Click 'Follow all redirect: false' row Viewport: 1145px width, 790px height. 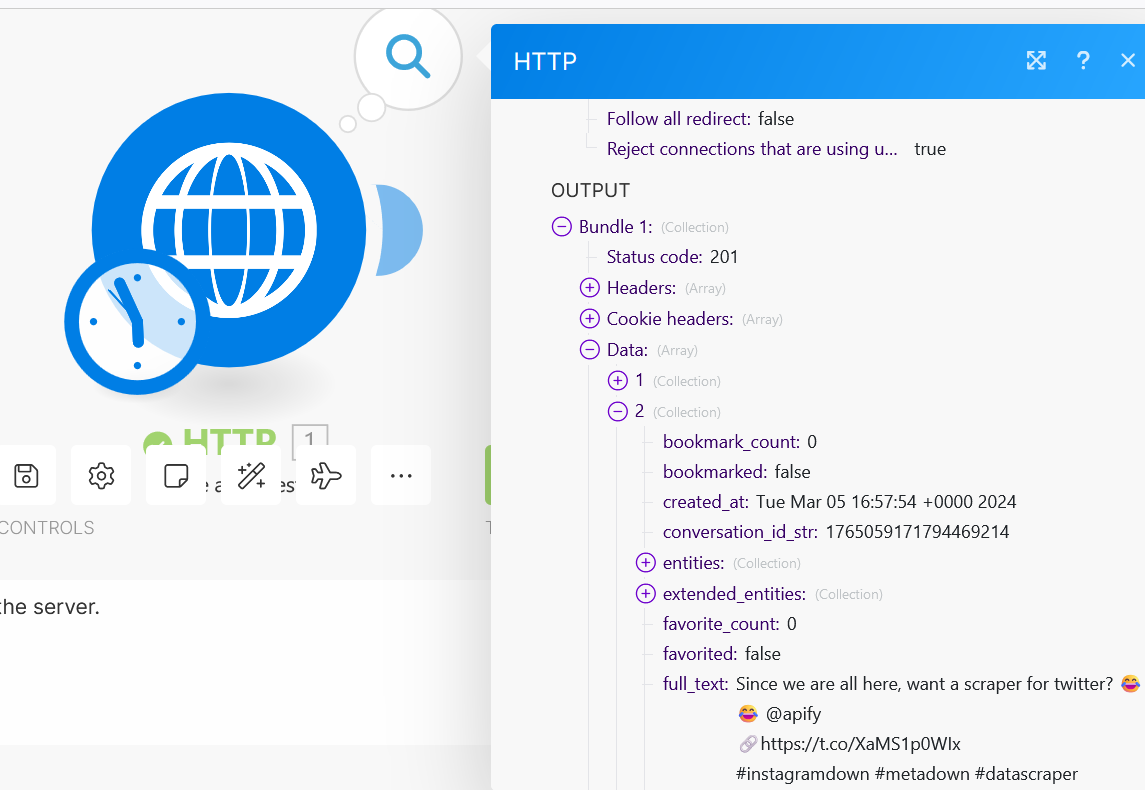tap(700, 119)
